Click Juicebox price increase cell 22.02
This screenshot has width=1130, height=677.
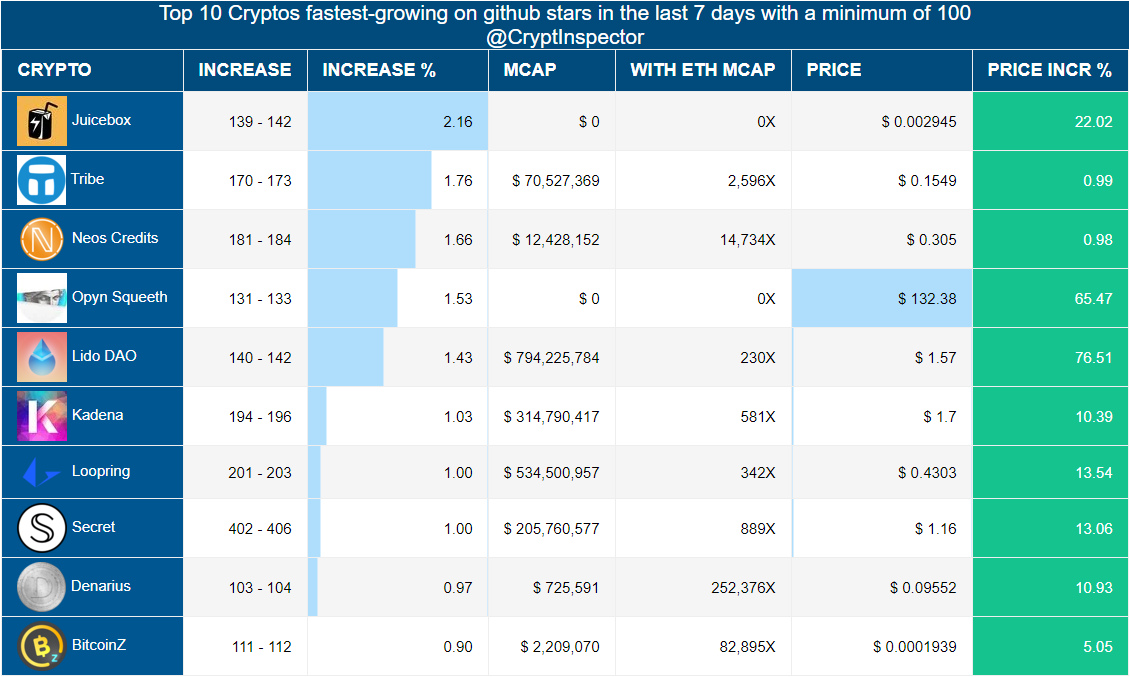1051,121
